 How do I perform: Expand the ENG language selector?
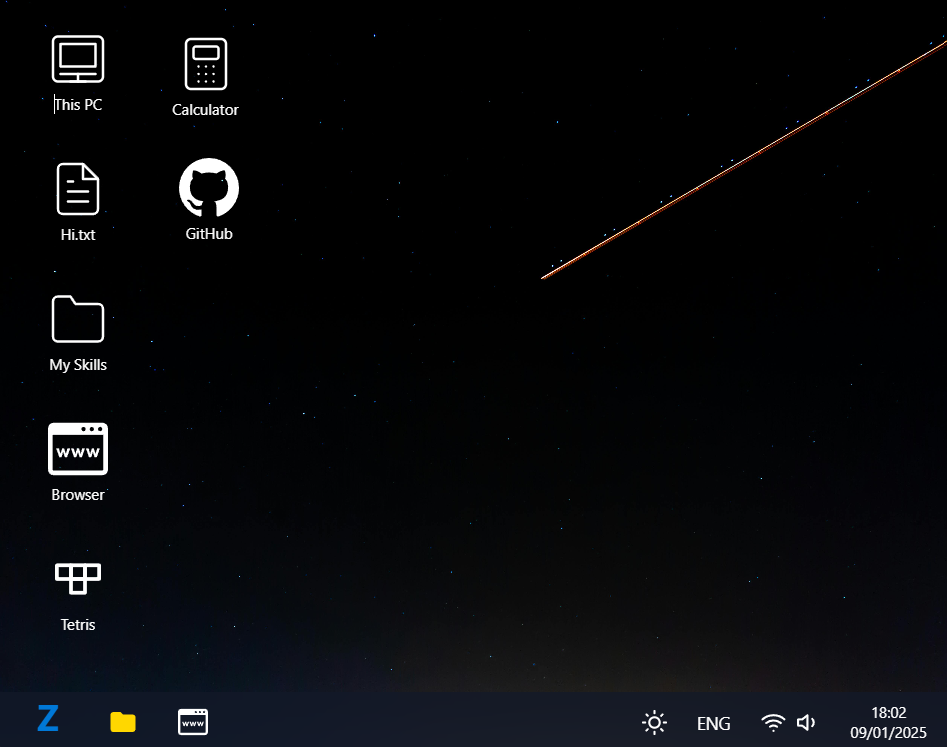(x=713, y=723)
